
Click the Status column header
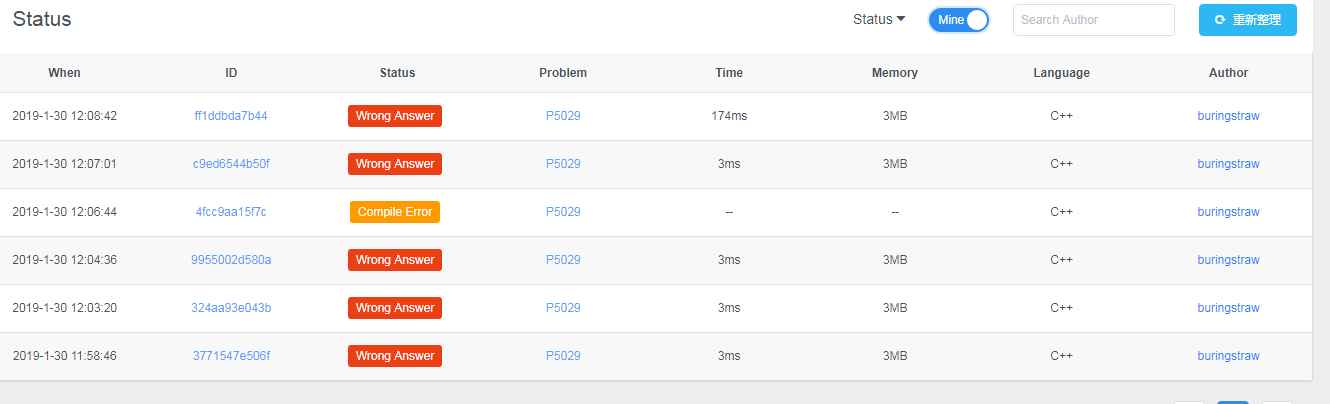pos(397,73)
